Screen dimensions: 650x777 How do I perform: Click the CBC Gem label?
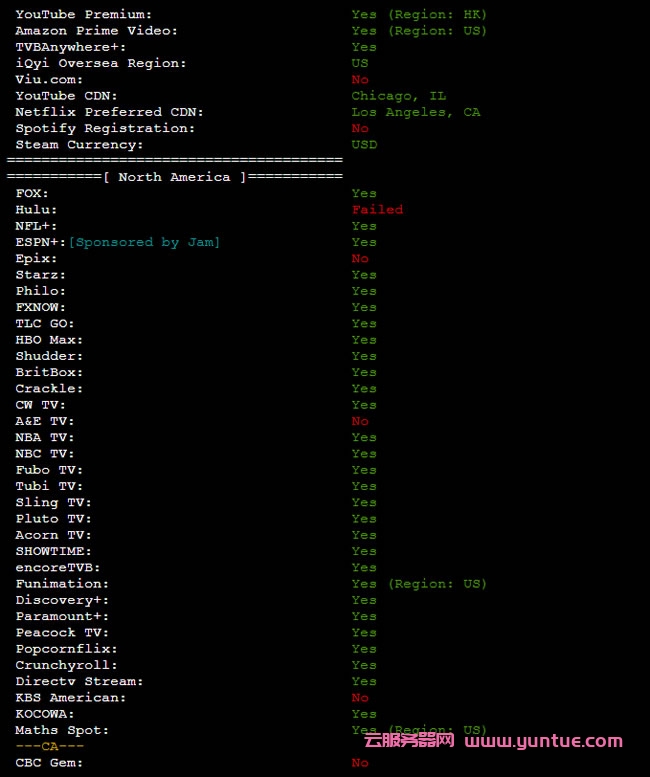pos(49,763)
